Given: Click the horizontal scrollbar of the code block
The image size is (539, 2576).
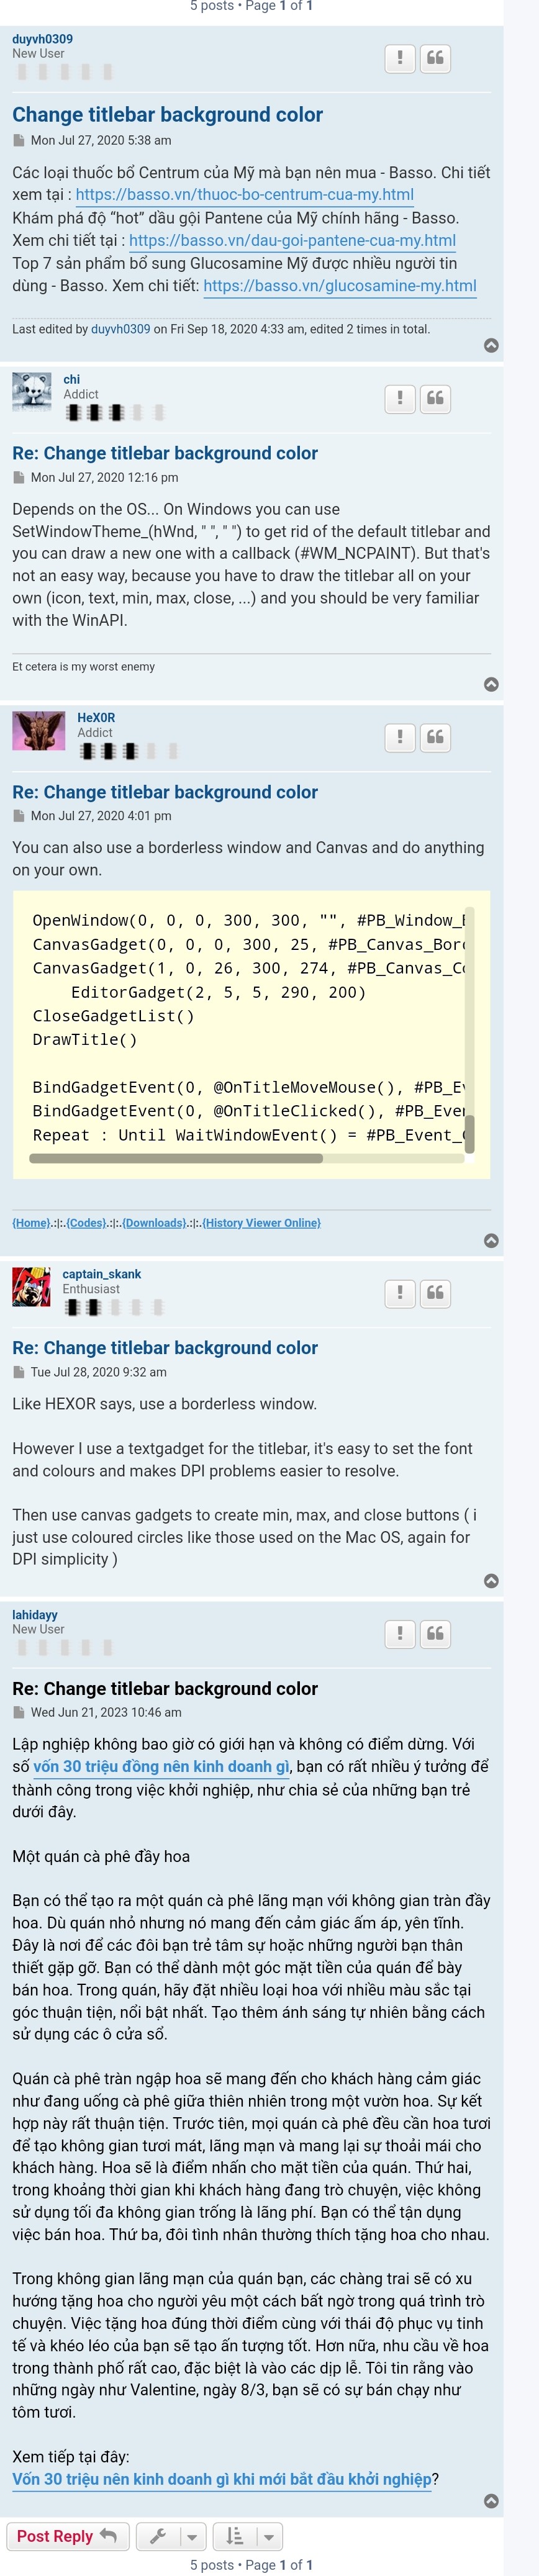Looking at the screenshot, I should coord(176,1158).
